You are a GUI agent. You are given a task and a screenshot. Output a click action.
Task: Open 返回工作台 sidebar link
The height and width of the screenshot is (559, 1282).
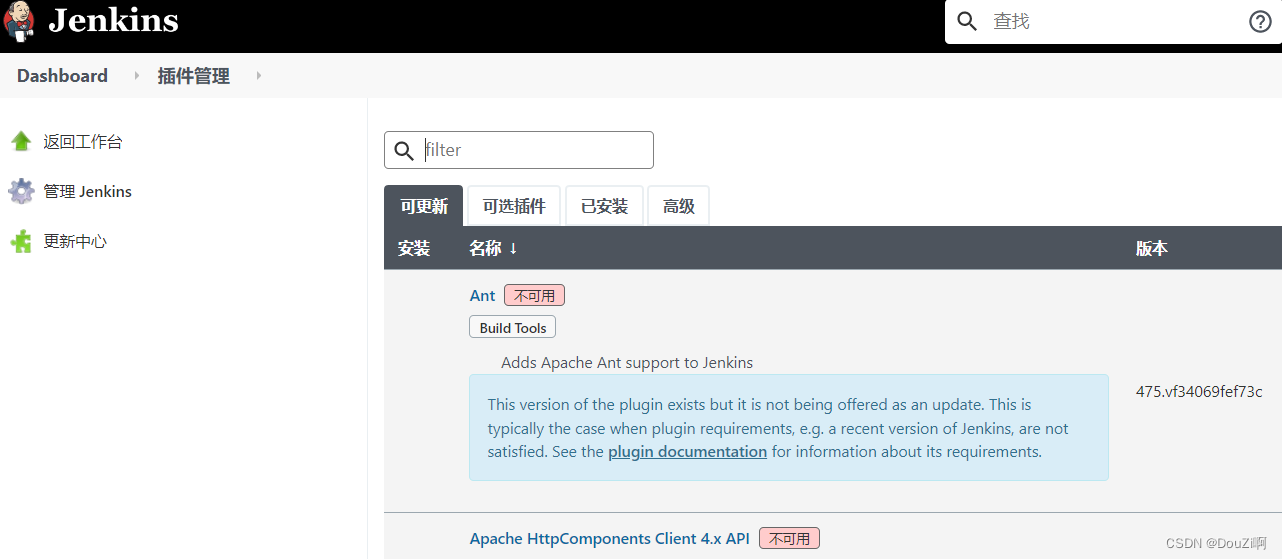[x=83, y=142]
